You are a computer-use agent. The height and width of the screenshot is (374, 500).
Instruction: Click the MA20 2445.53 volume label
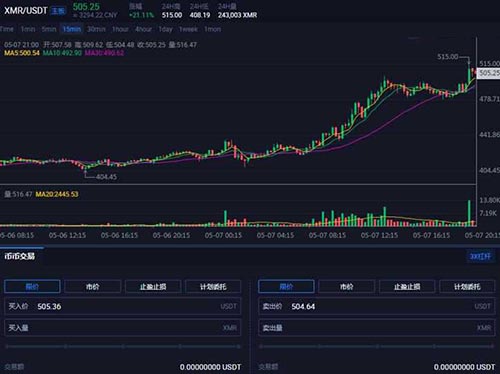[57, 194]
